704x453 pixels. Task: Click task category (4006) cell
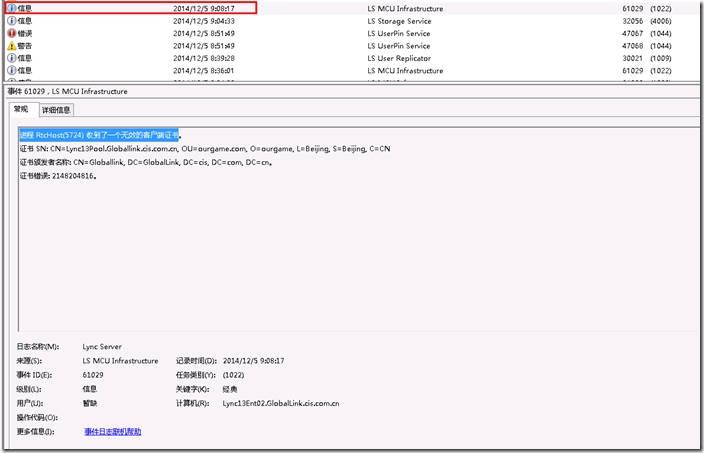(x=661, y=21)
